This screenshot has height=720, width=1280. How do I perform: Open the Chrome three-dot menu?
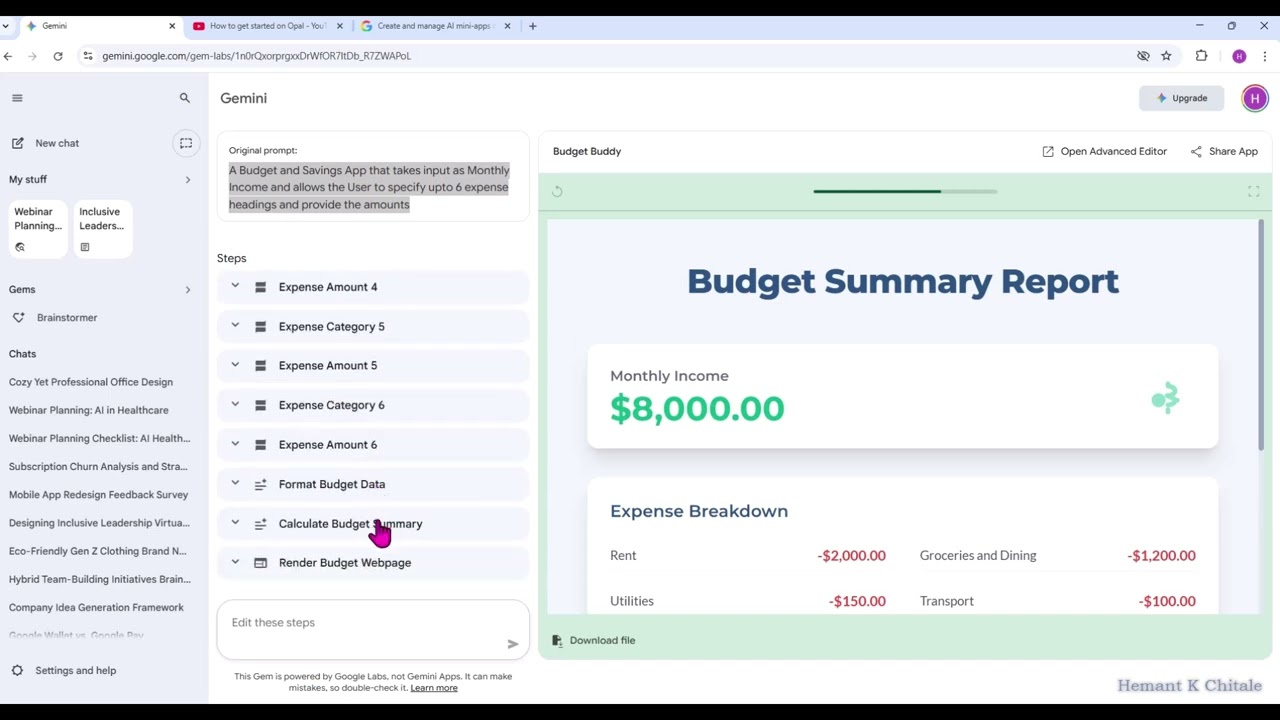click(1265, 56)
